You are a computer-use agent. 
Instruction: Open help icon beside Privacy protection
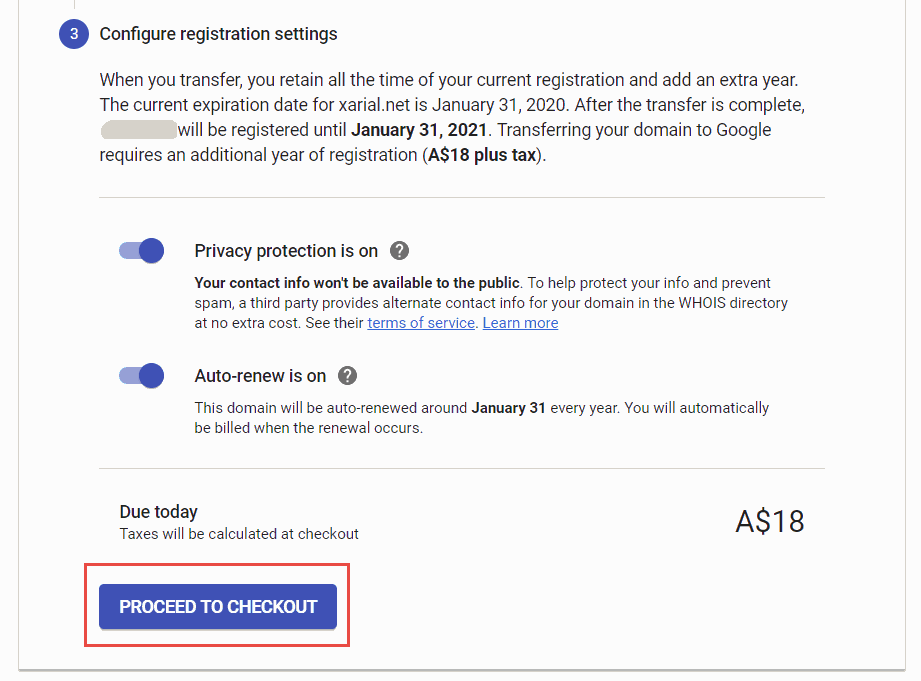tap(399, 251)
